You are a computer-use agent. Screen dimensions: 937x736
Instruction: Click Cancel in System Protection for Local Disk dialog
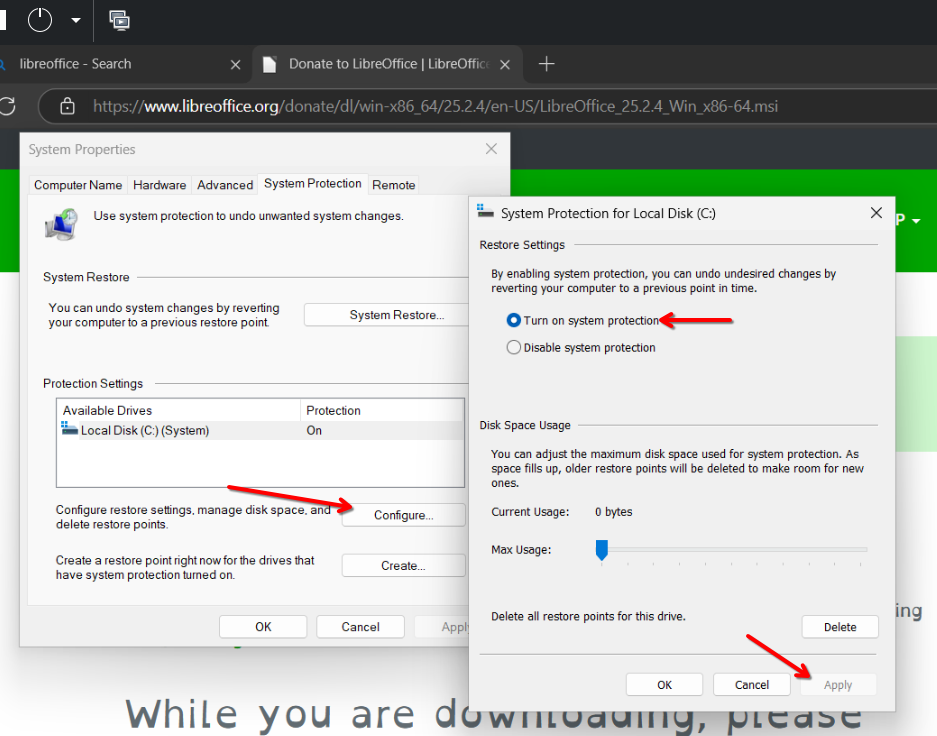coord(752,685)
